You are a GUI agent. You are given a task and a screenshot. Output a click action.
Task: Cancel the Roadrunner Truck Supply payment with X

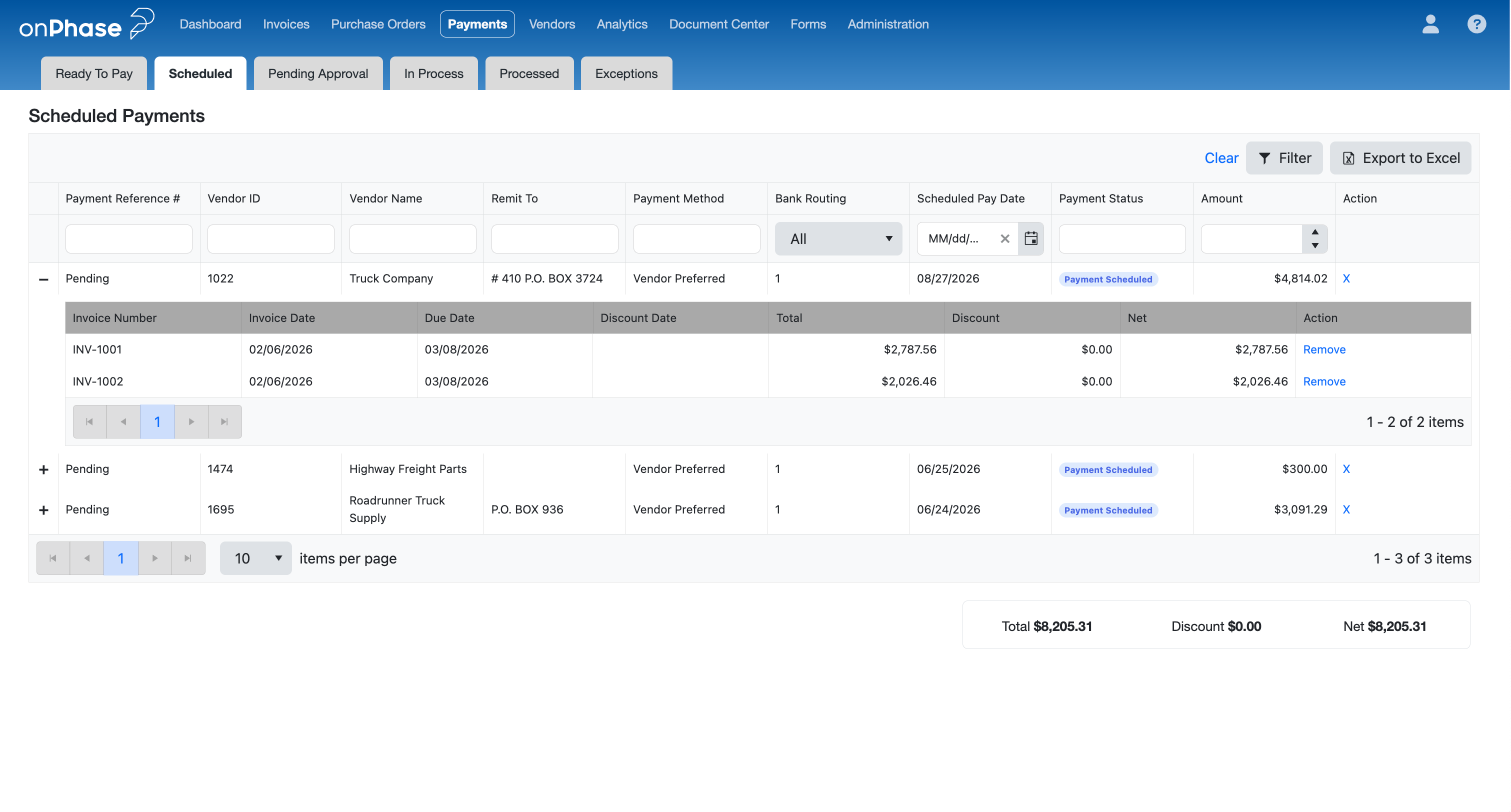click(x=1346, y=510)
